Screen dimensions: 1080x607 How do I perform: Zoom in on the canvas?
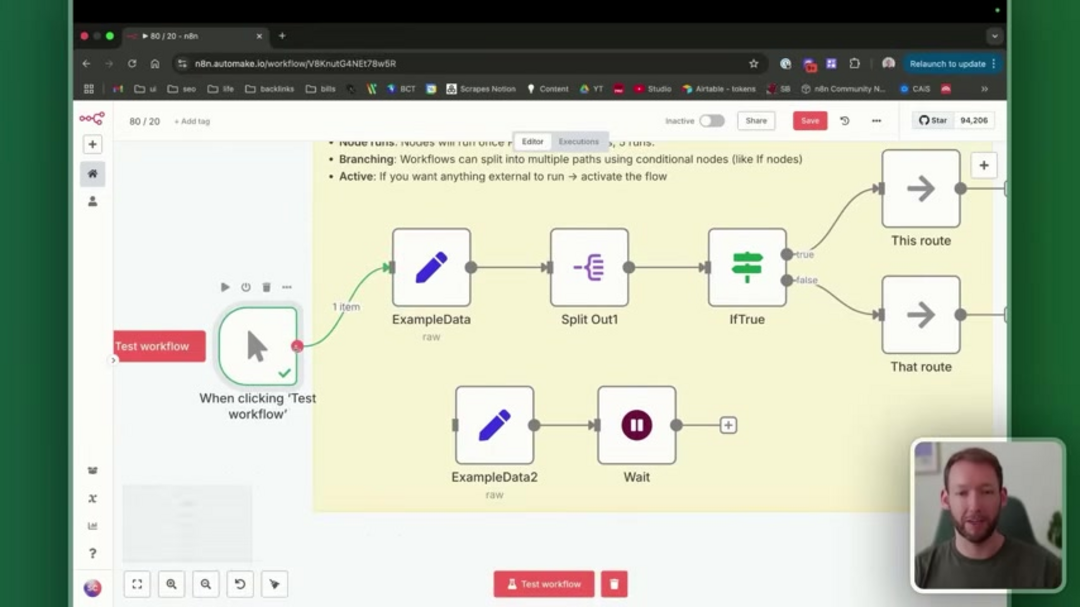coord(171,584)
